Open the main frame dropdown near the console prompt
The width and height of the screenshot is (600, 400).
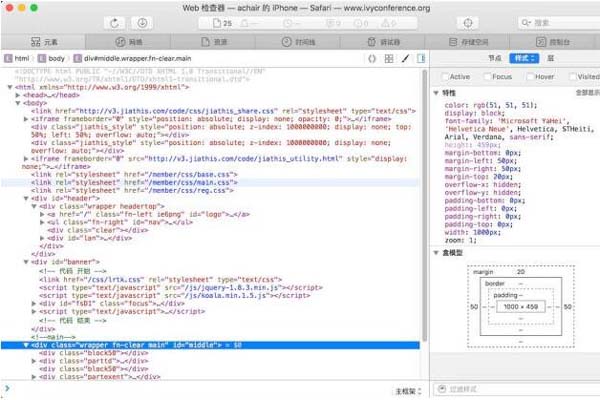point(408,391)
